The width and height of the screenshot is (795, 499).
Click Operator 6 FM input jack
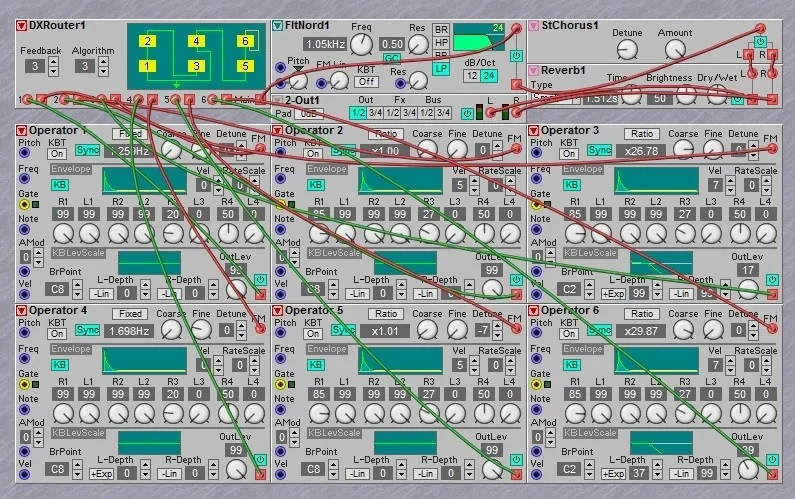click(x=772, y=329)
